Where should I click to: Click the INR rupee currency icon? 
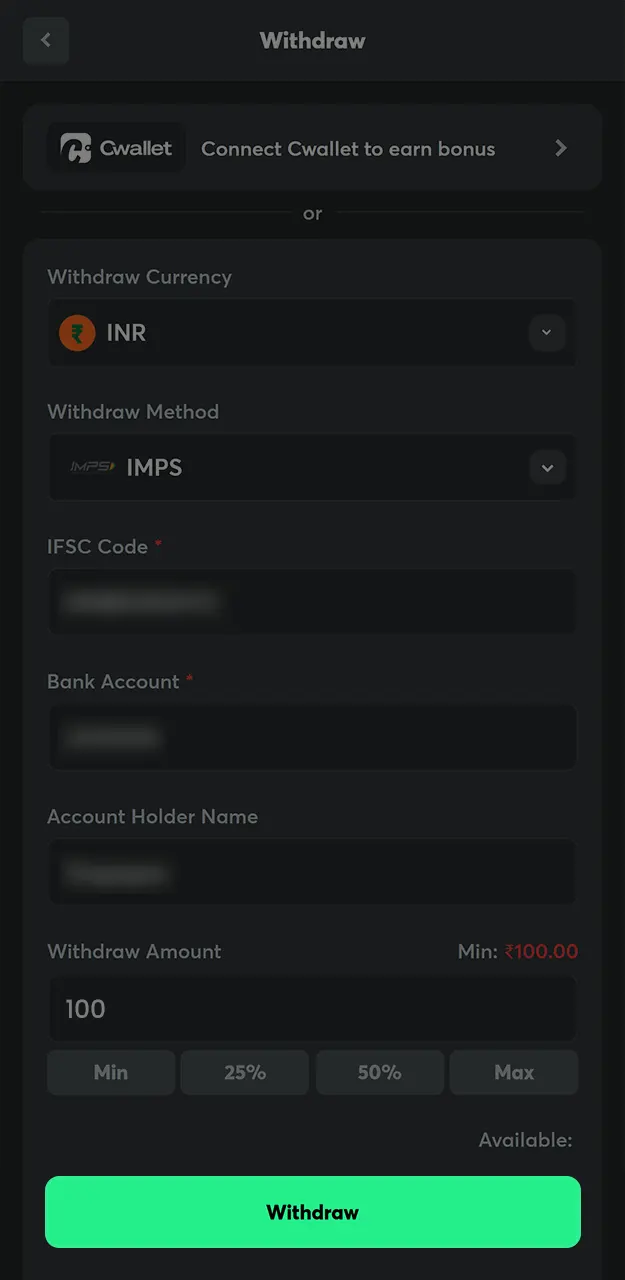76,333
